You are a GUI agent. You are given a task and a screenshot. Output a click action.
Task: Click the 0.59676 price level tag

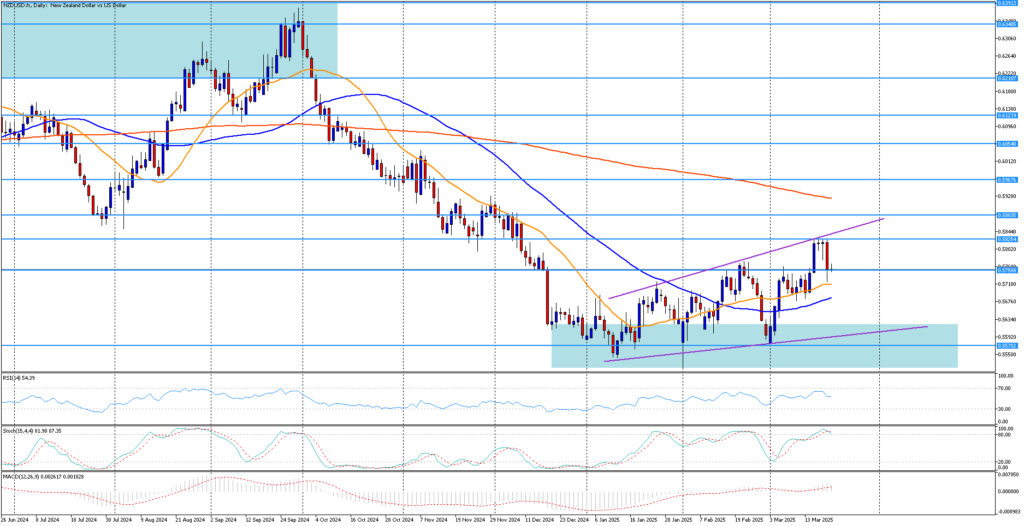click(x=1007, y=180)
